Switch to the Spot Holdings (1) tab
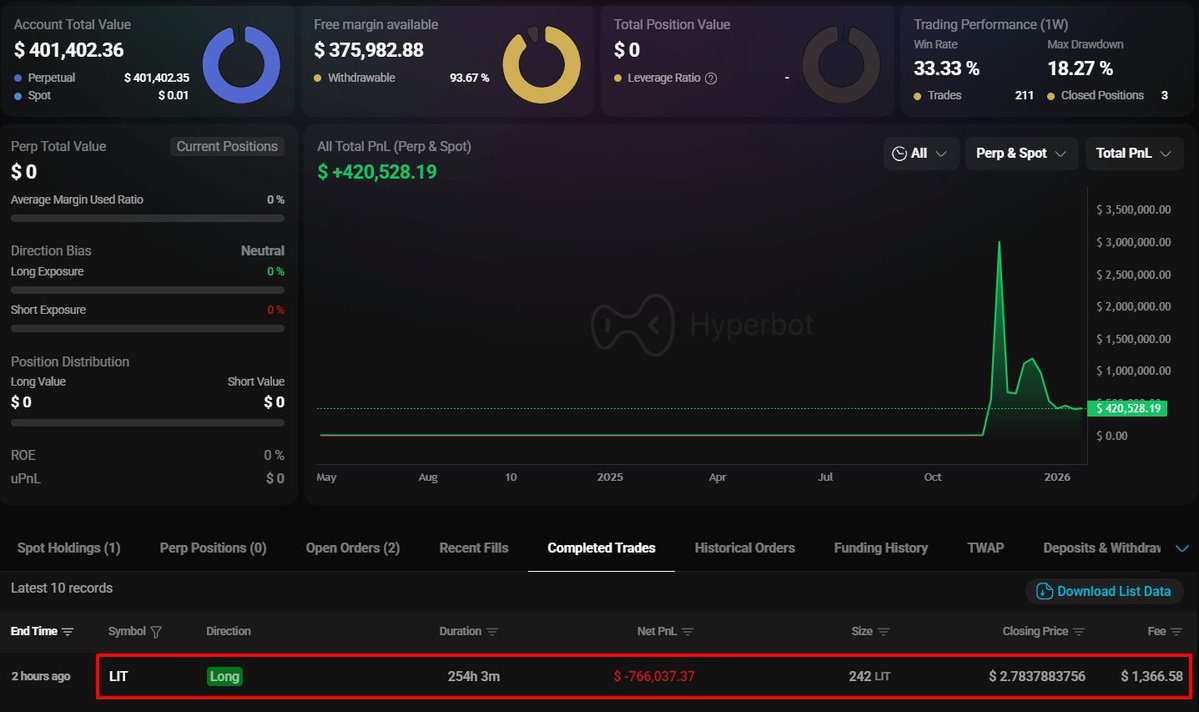The image size is (1199, 712). [69, 548]
